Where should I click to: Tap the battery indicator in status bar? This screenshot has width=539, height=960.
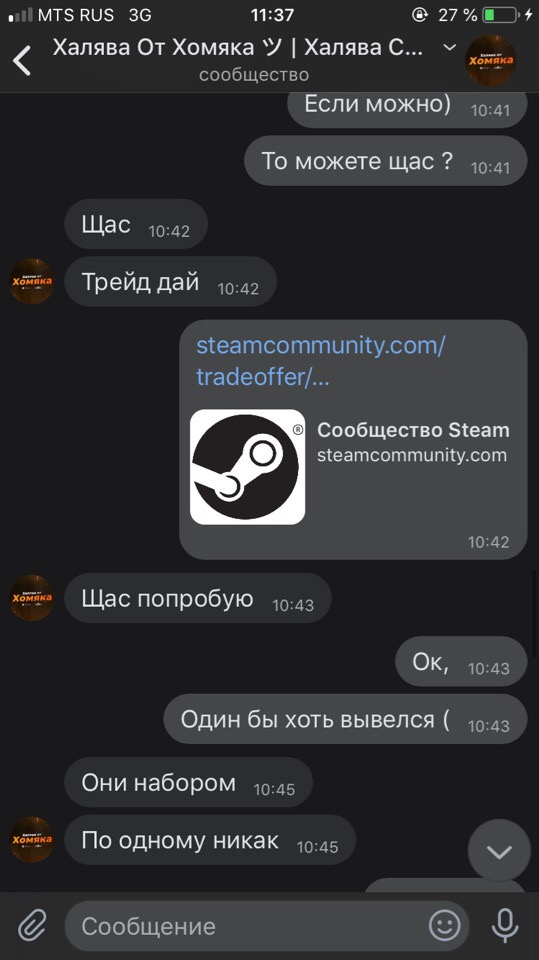coord(500,15)
